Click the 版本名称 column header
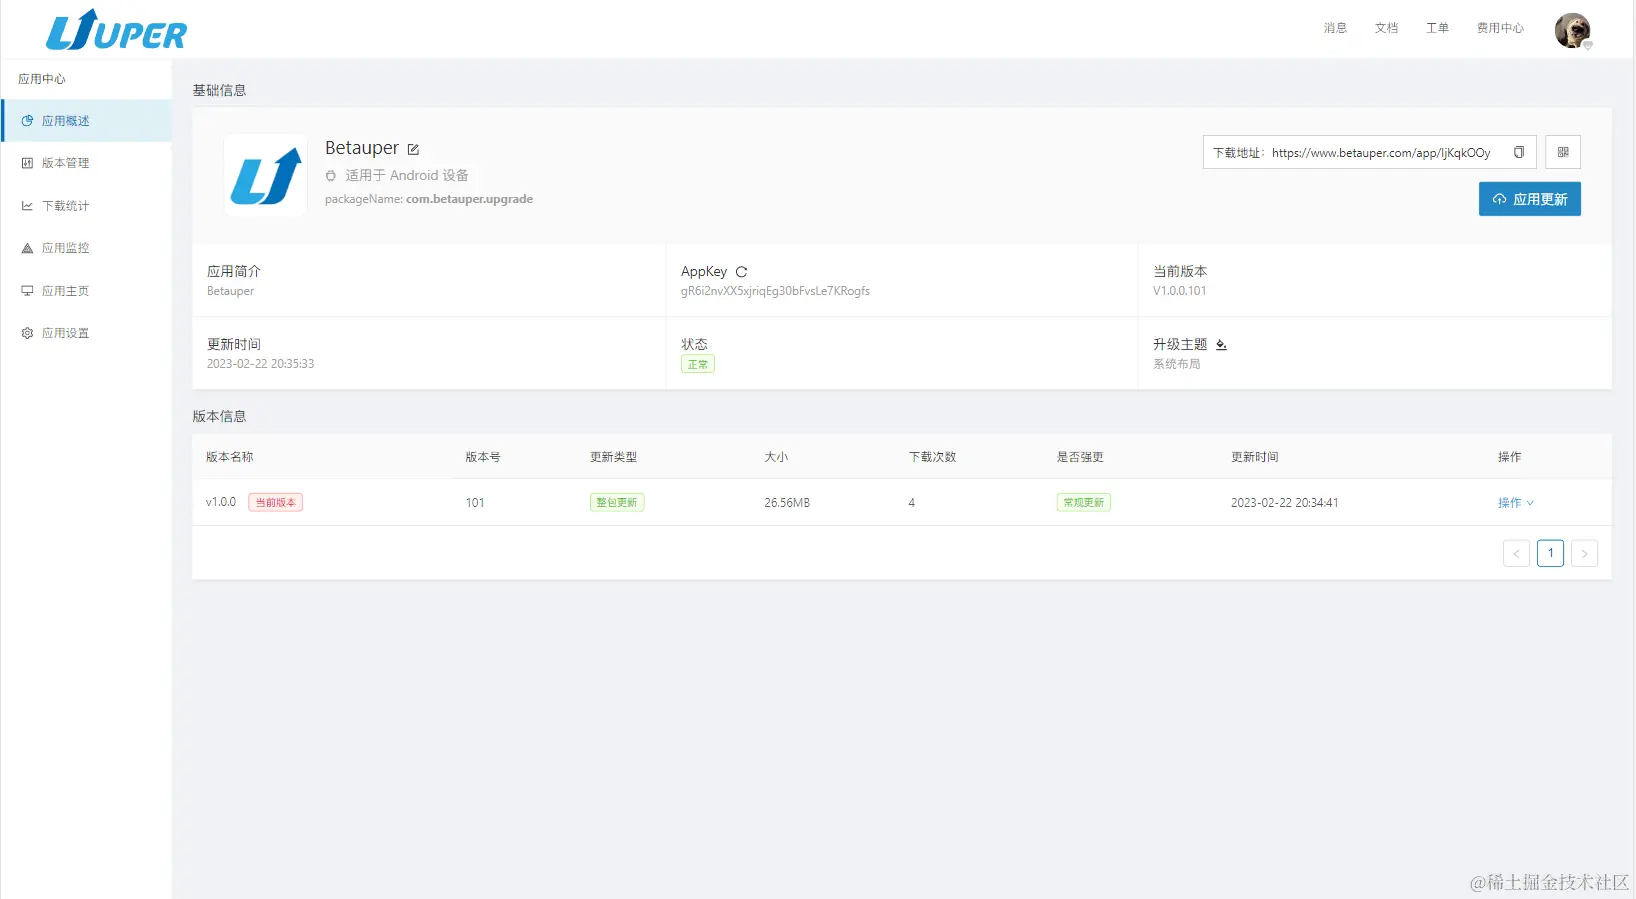1636x899 pixels. point(229,457)
